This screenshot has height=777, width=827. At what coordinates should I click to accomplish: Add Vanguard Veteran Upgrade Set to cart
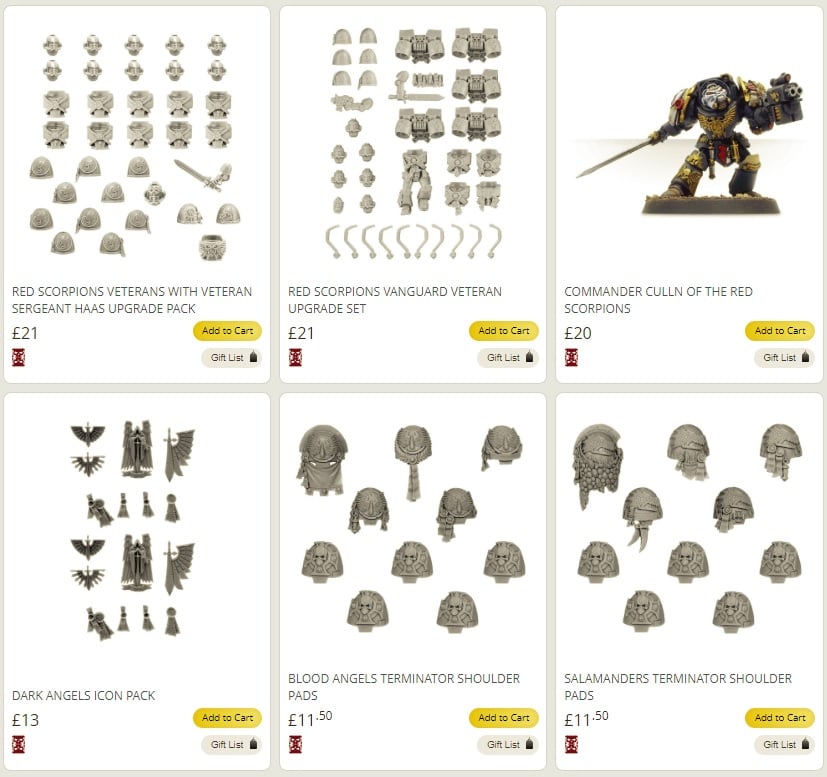504,331
